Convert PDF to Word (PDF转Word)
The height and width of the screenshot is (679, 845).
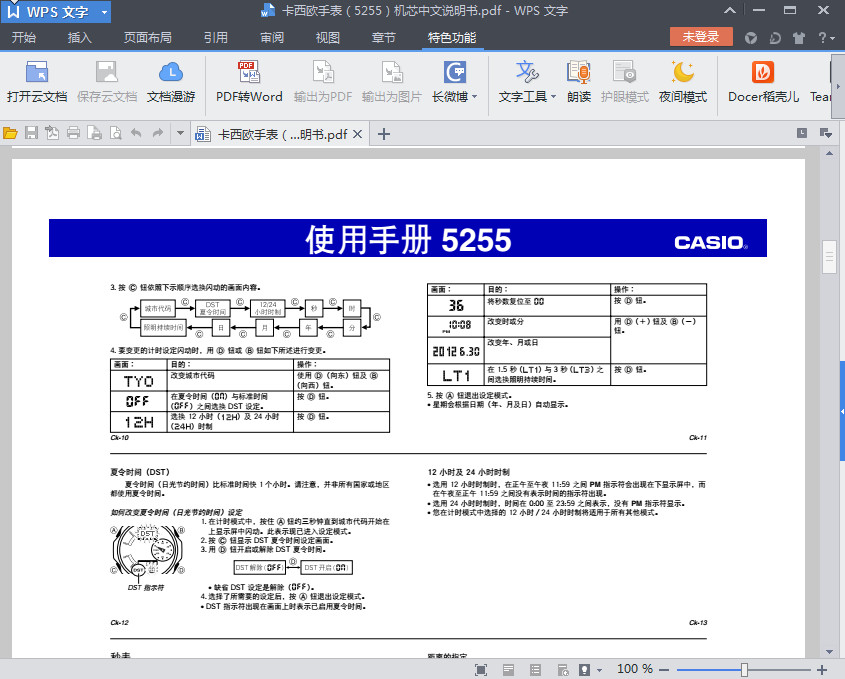(249, 82)
